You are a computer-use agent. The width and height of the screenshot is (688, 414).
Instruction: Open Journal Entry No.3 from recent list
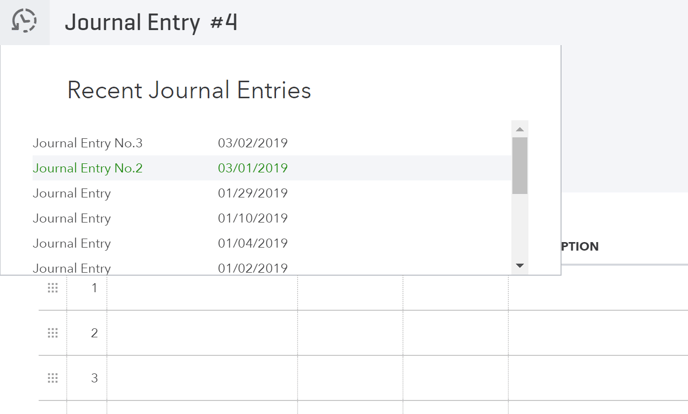tap(88, 143)
